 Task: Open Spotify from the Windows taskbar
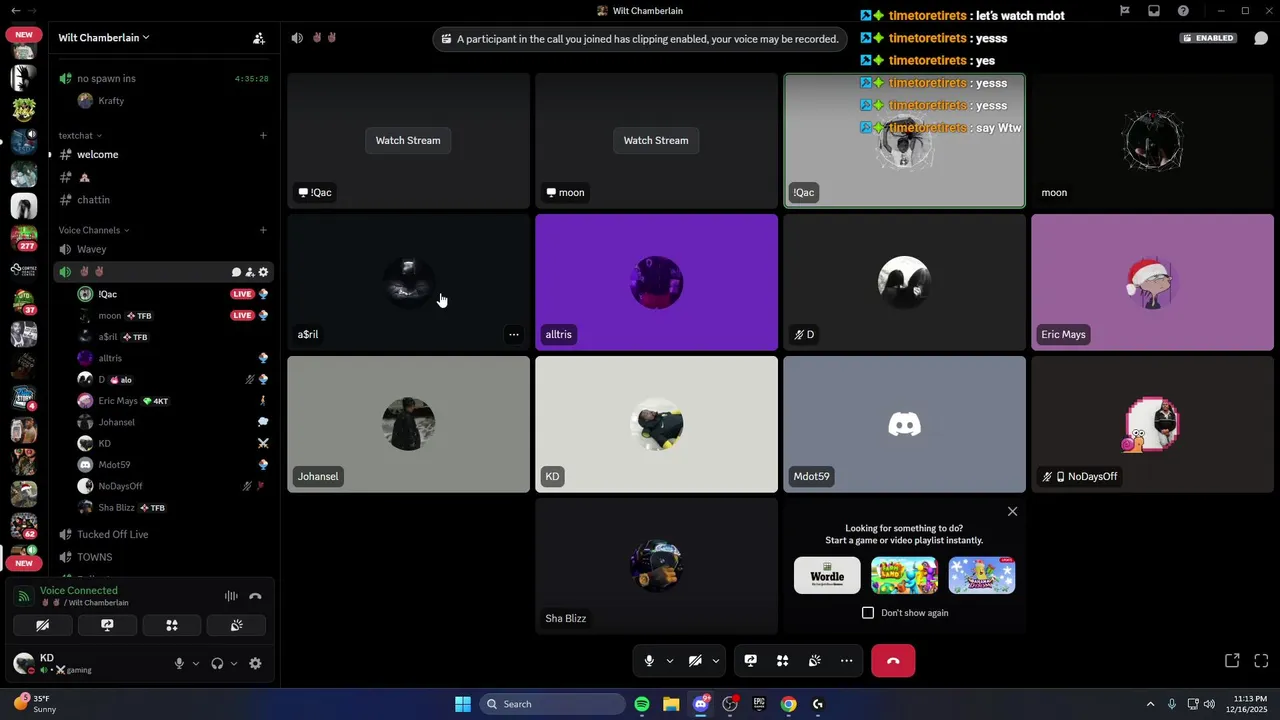pos(642,704)
